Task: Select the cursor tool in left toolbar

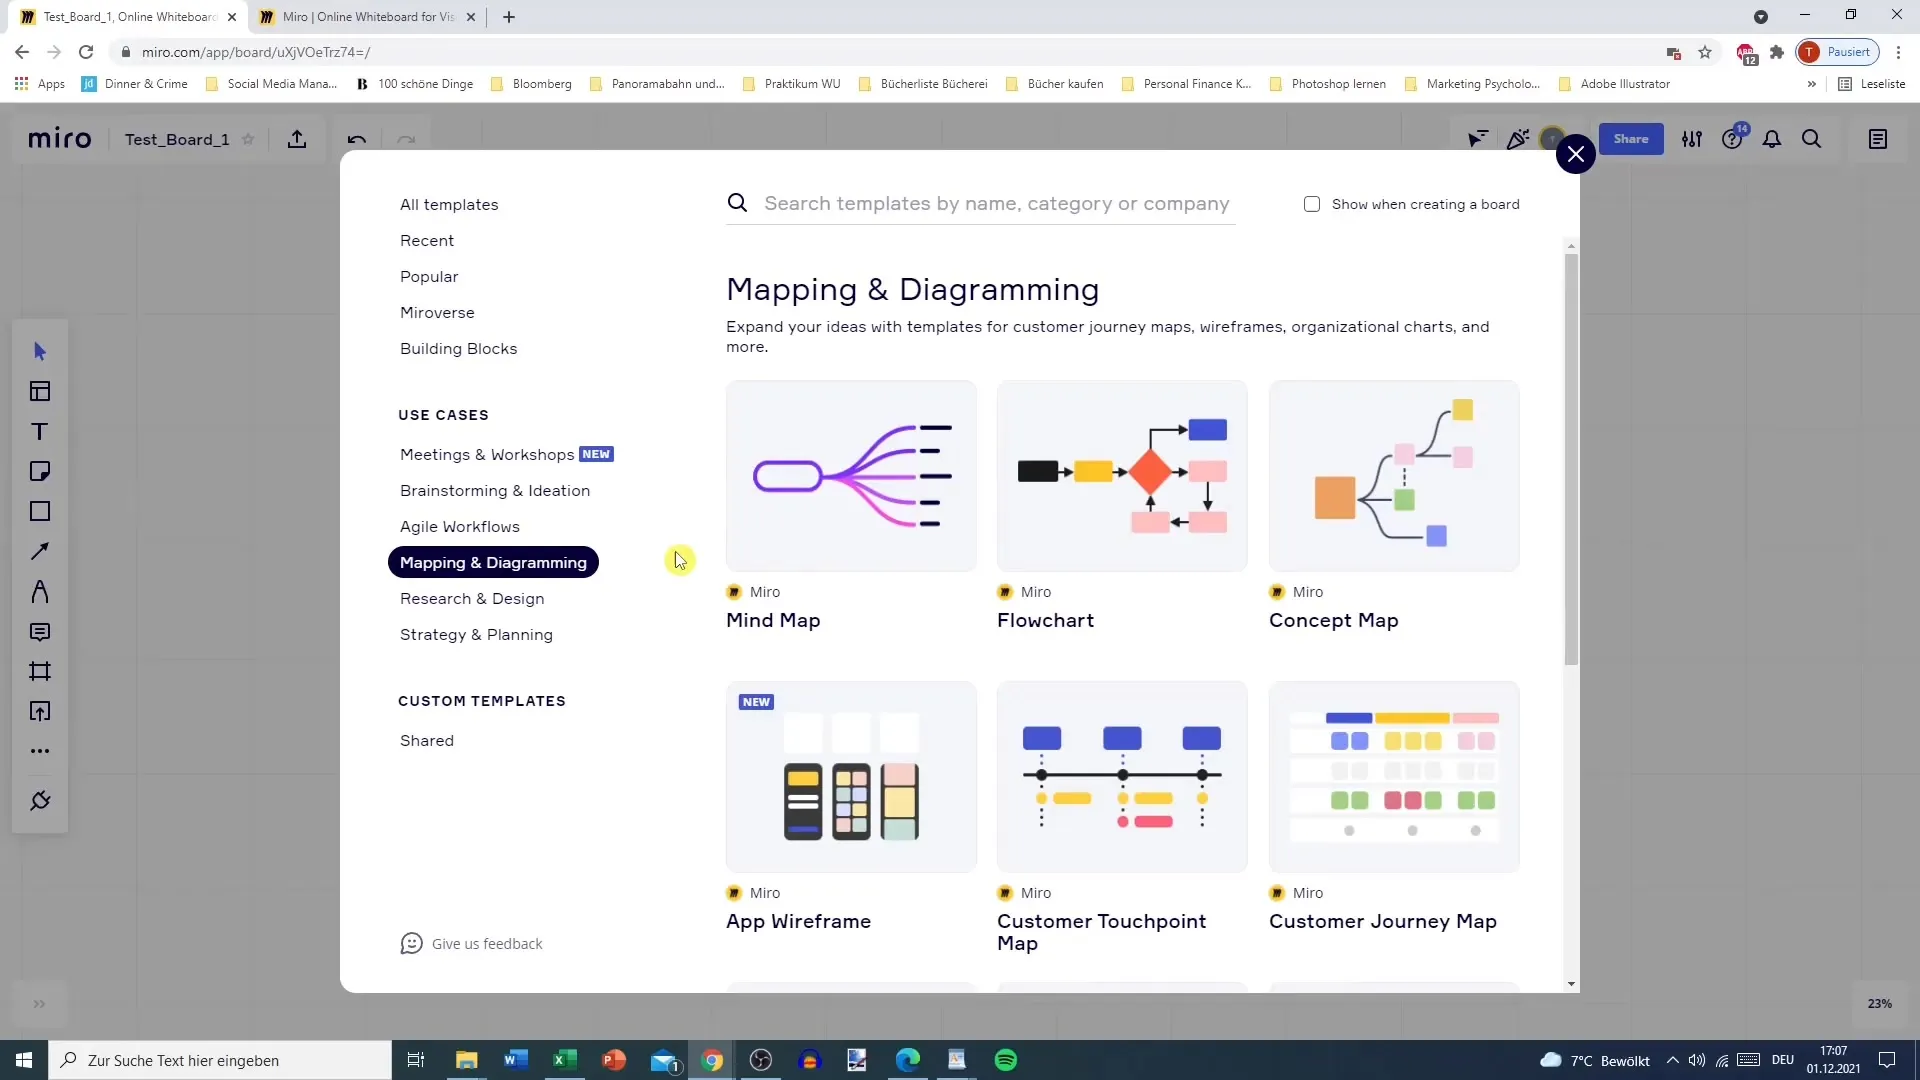Action: click(x=40, y=351)
